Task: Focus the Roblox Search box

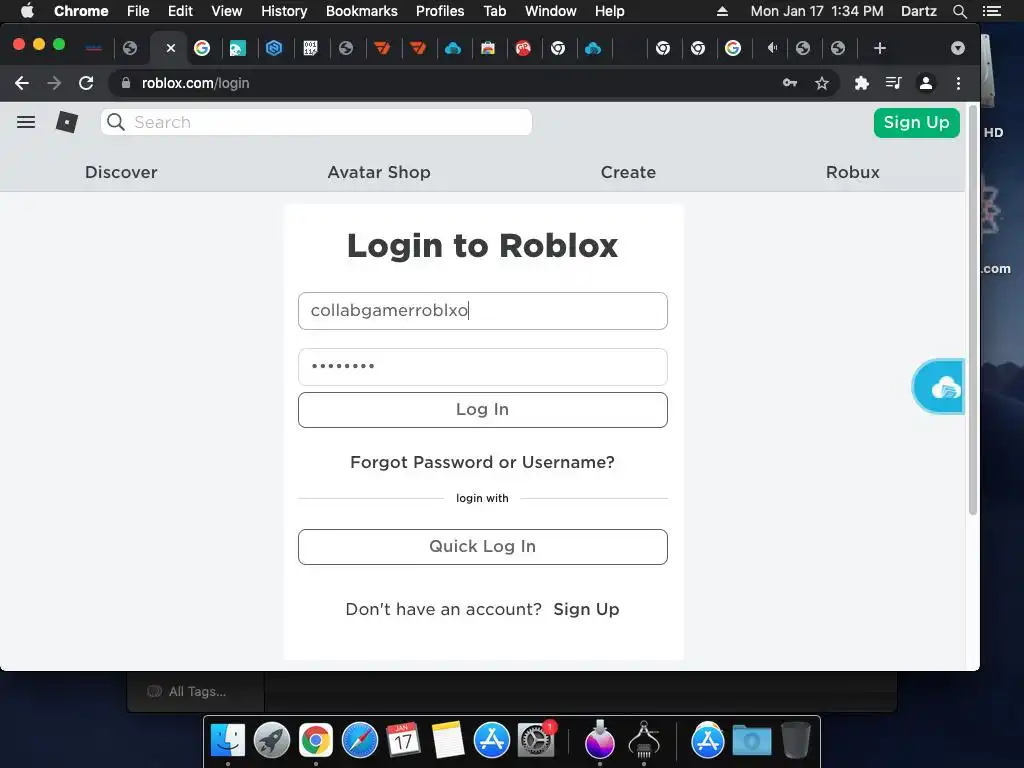Action: coord(316,122)
